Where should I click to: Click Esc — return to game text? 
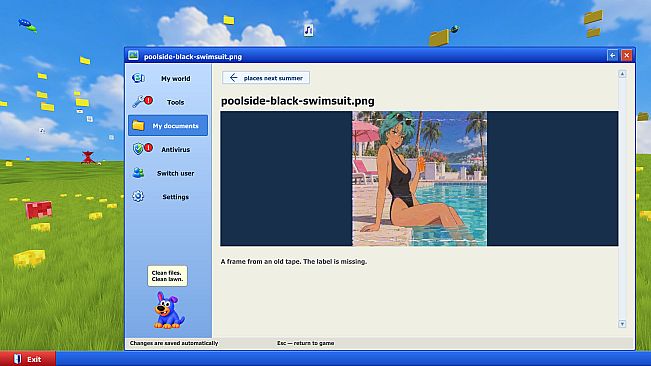(306, 343)
